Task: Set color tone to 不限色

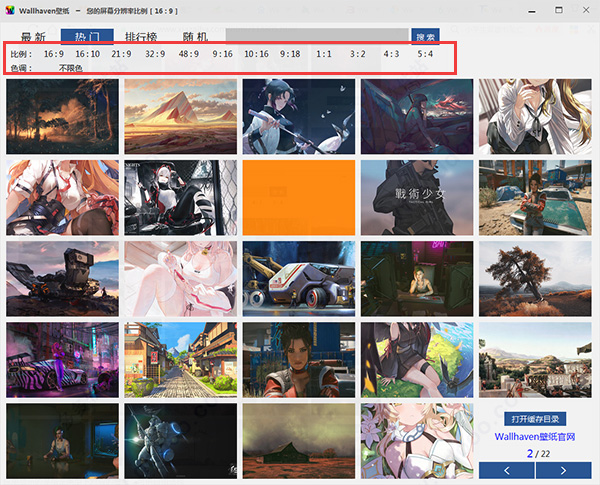Action: pyautogui.click(x=71, y=68)
